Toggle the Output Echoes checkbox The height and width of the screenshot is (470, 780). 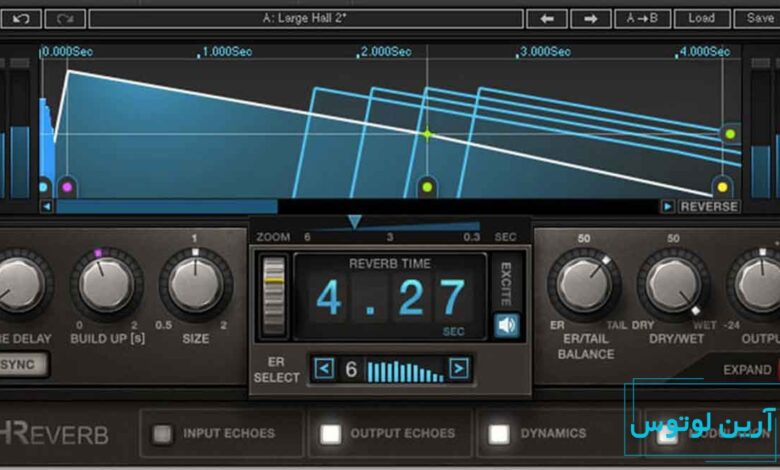pos(329,434)
